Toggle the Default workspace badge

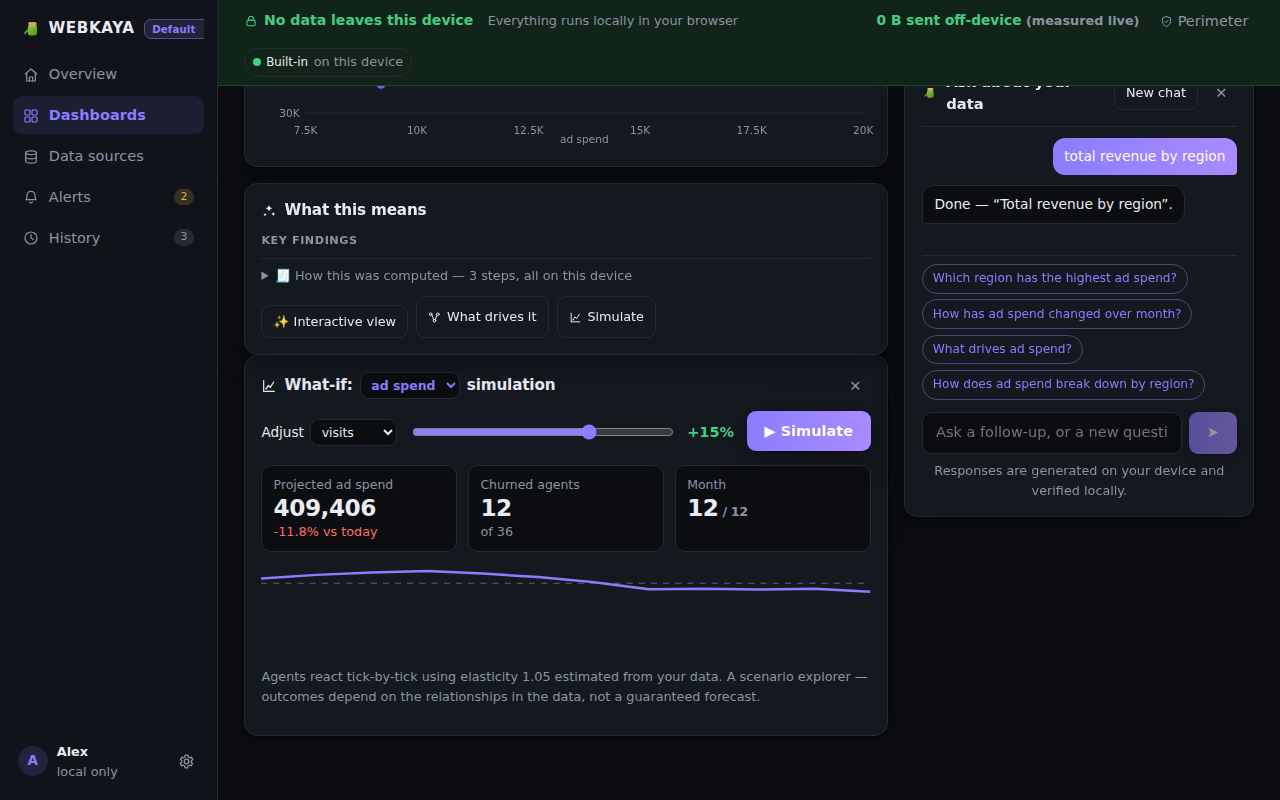click(174, 29)
